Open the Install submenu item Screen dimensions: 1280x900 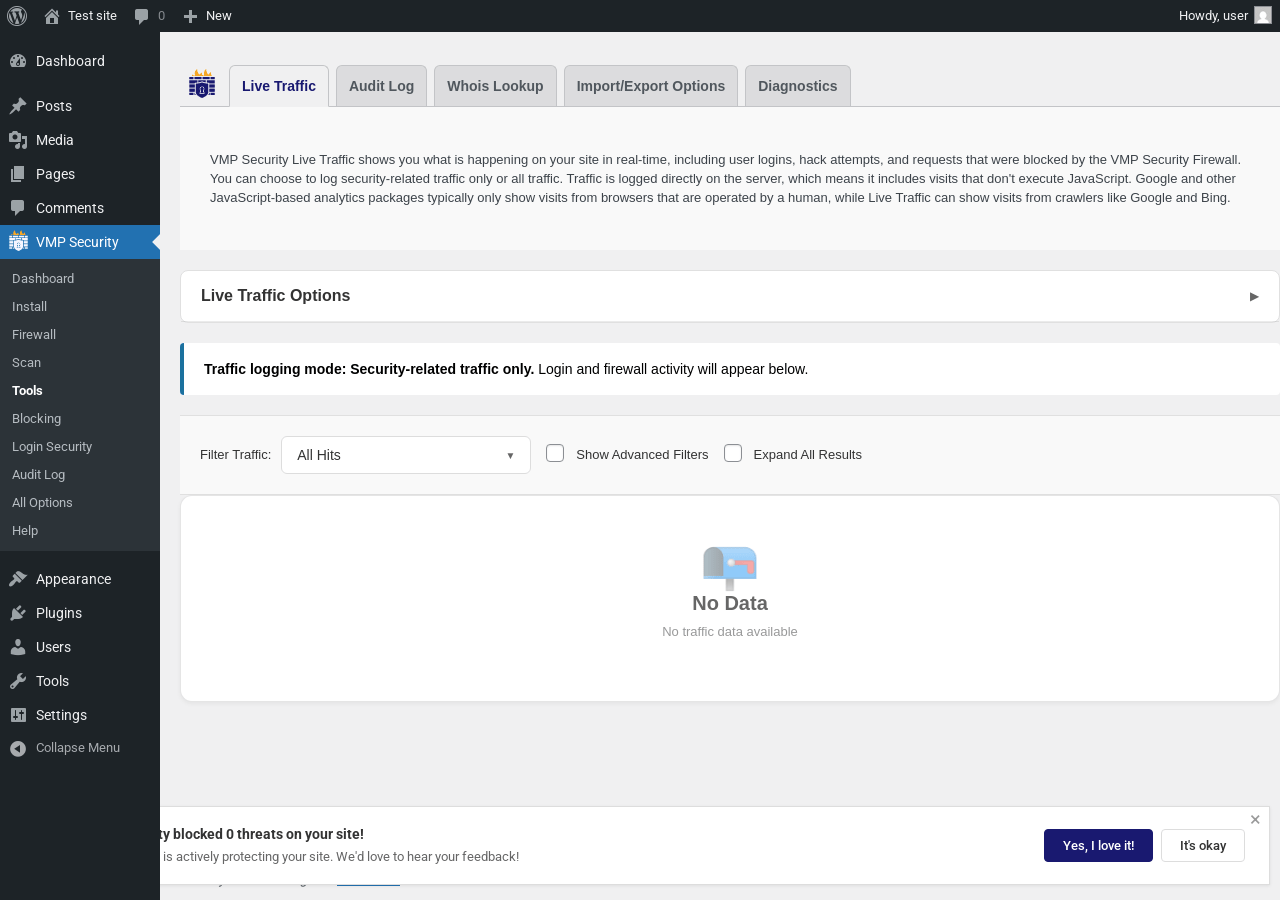coord(80,306)
